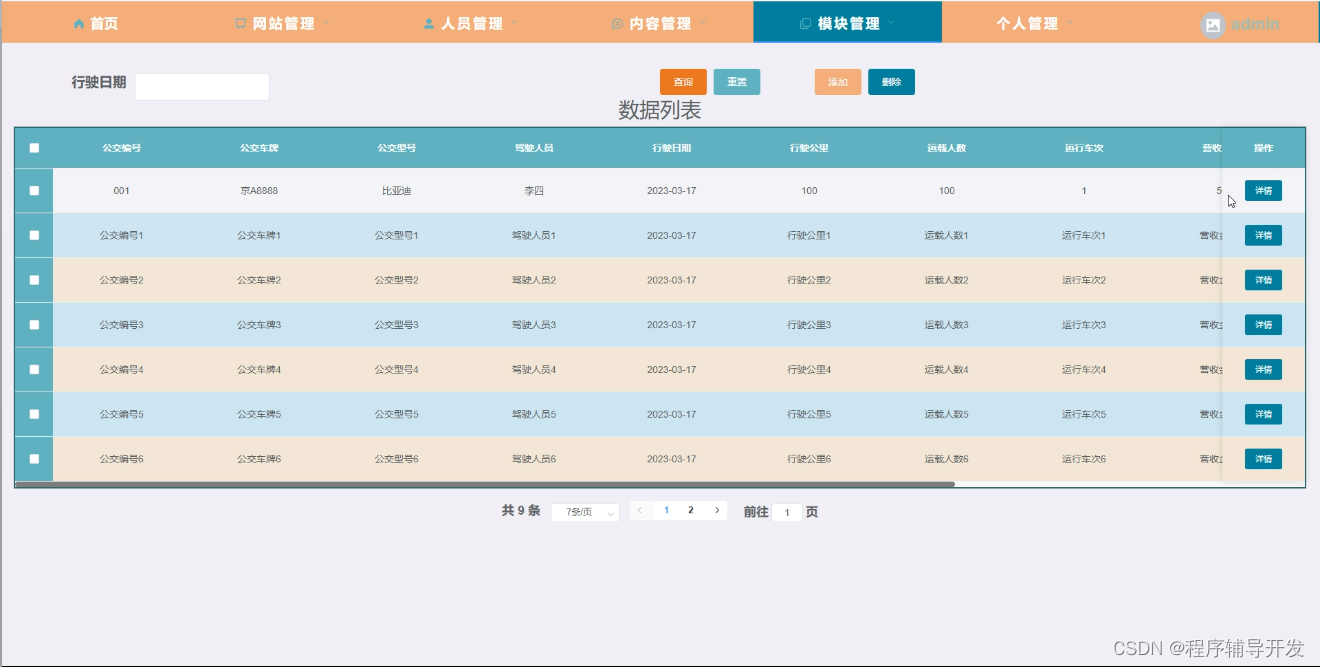Expand the 模块管理 dropdown arrow

891,22
